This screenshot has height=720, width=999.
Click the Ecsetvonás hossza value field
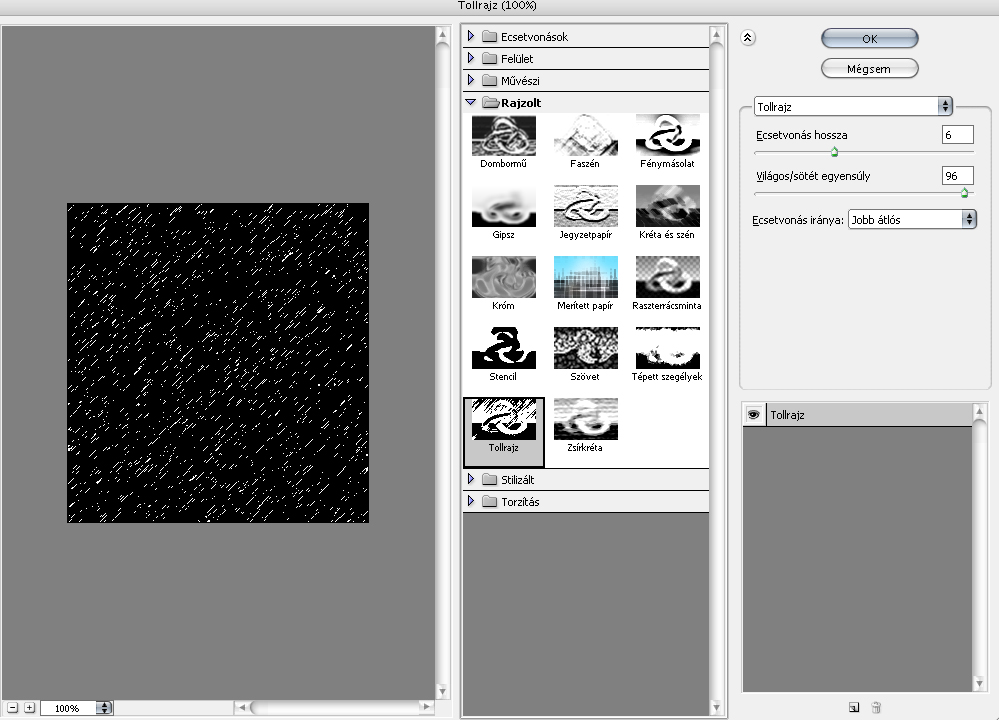958,134
